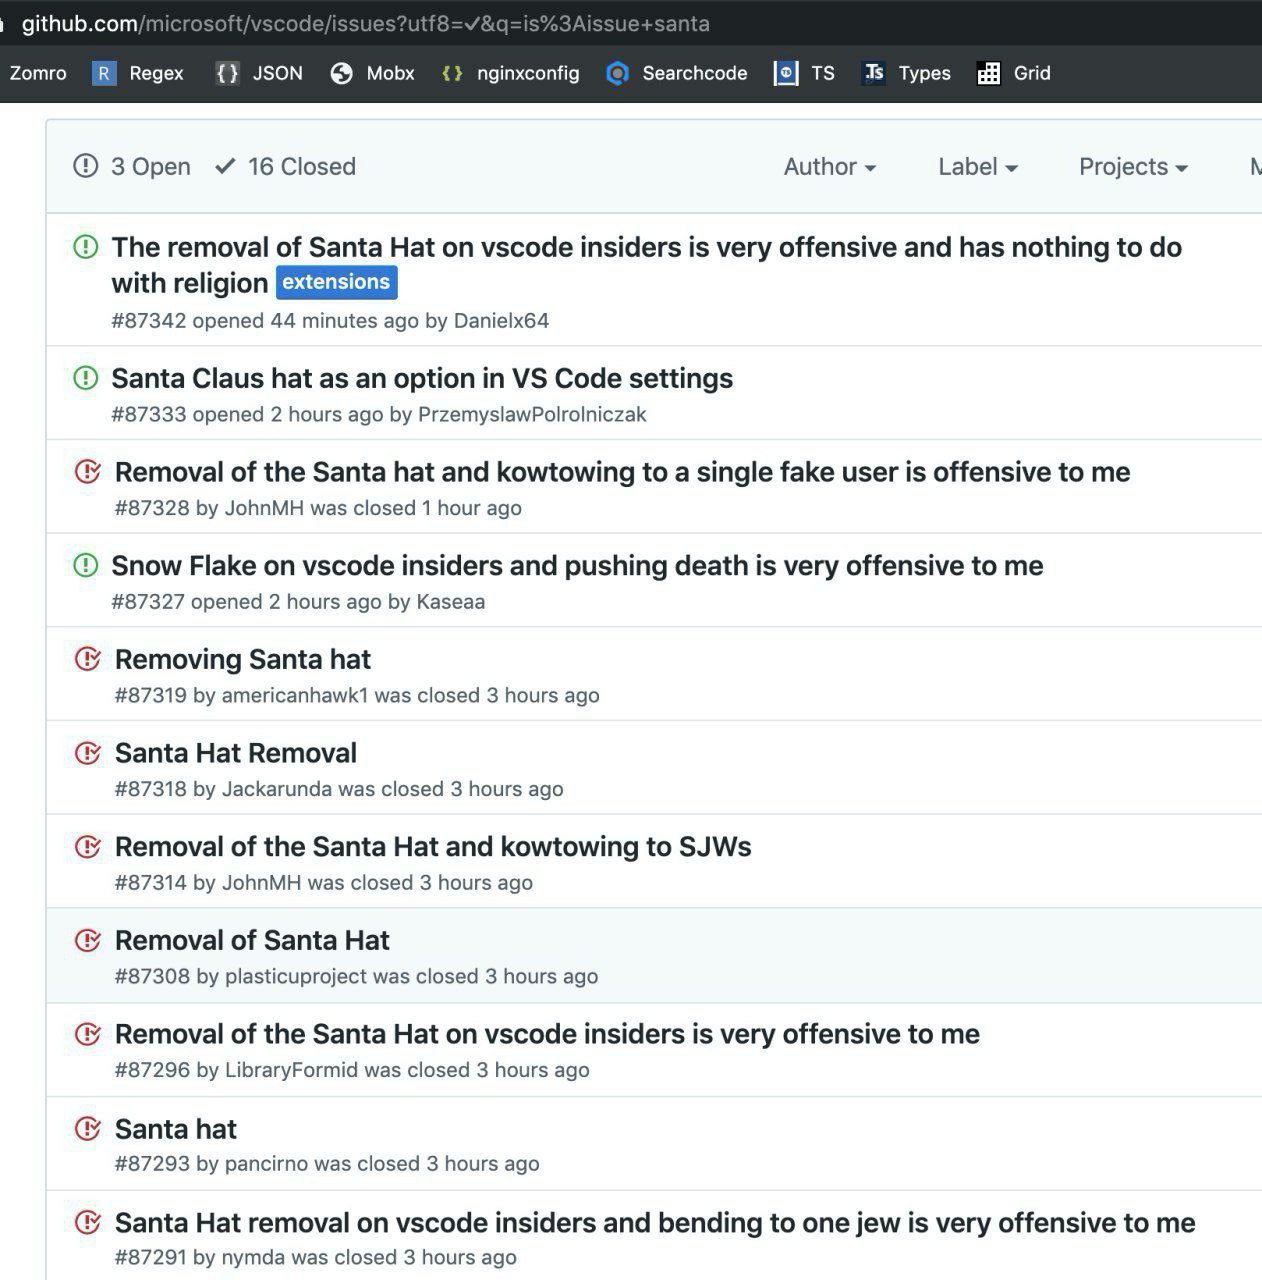Open the Label filter dropdown
The height and width of the screenshot is (1280, 1262).
coord(978,167)
